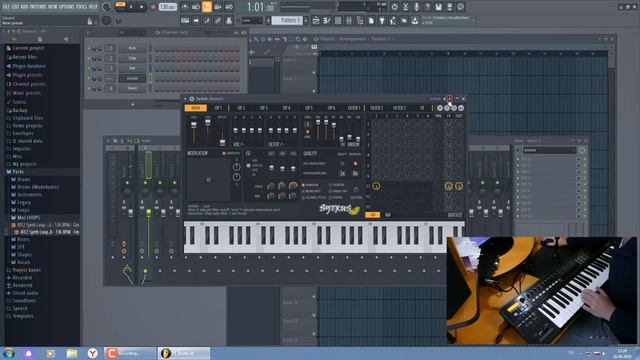Click the typing keyboard to piano icon
640x360 pixels.
[185, 20]
